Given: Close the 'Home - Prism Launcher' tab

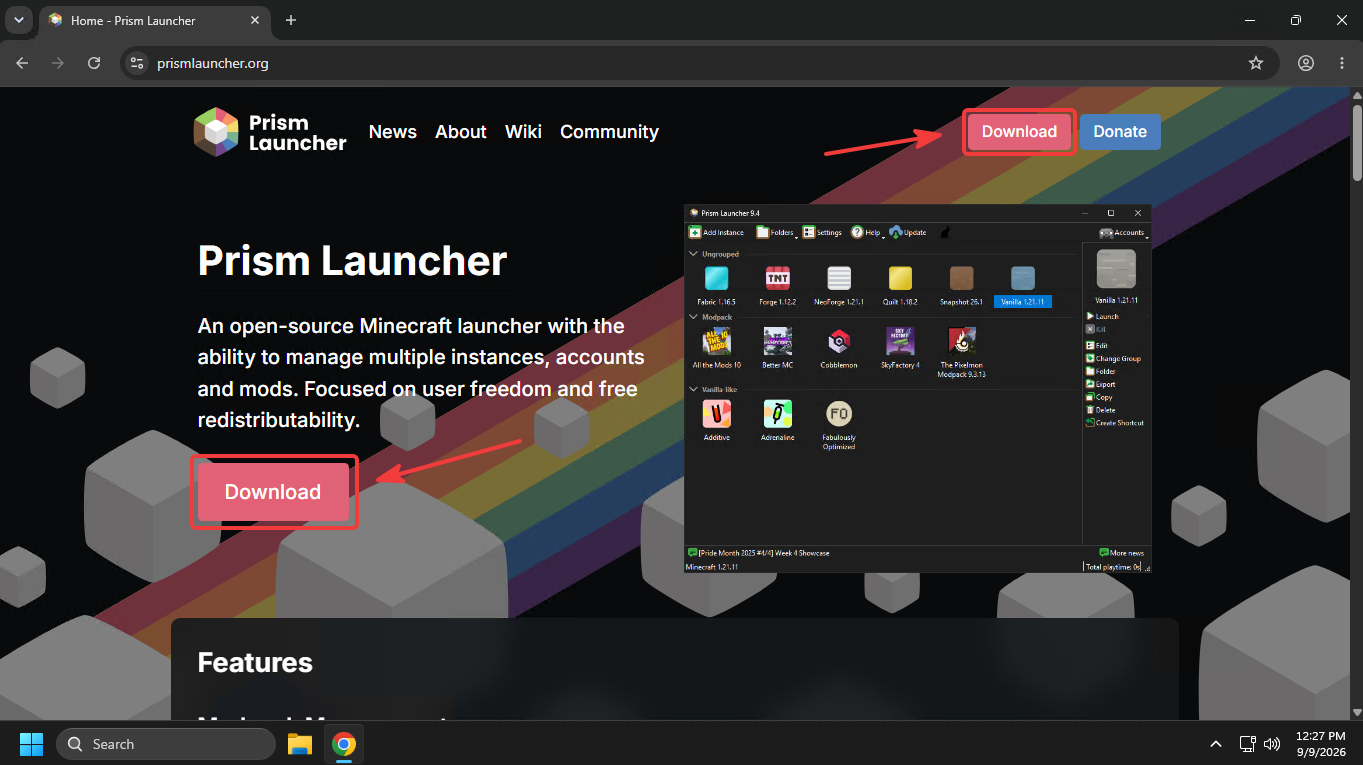Looking at the screenshot, I should click(x=253, y=20).
